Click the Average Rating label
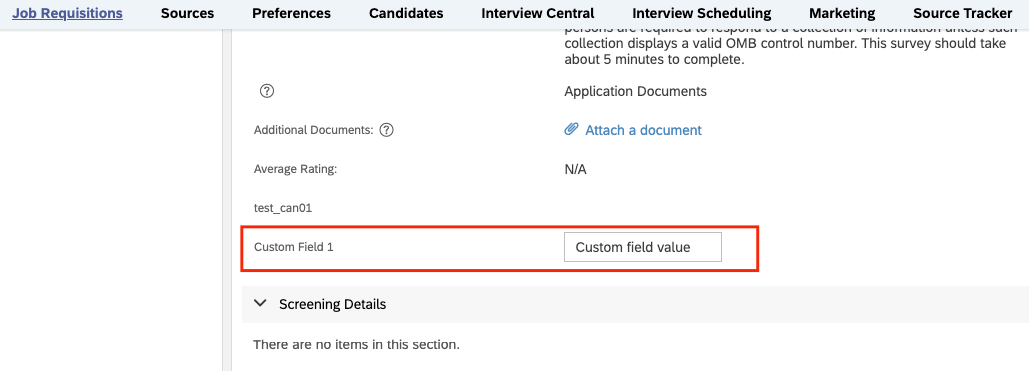This screenshot has height=371, width=1029. (x=295, y=169)
